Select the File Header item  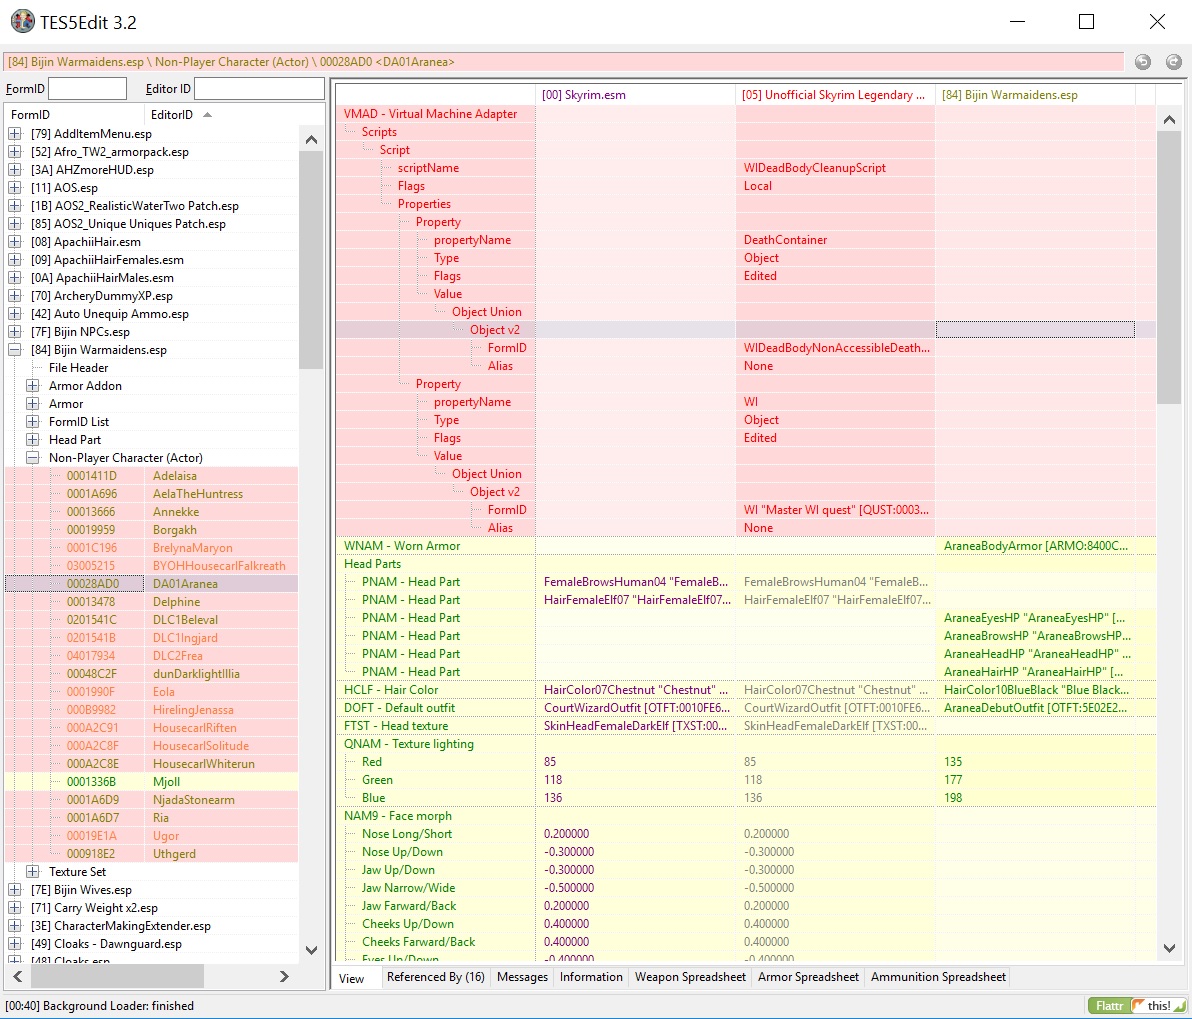78,368
